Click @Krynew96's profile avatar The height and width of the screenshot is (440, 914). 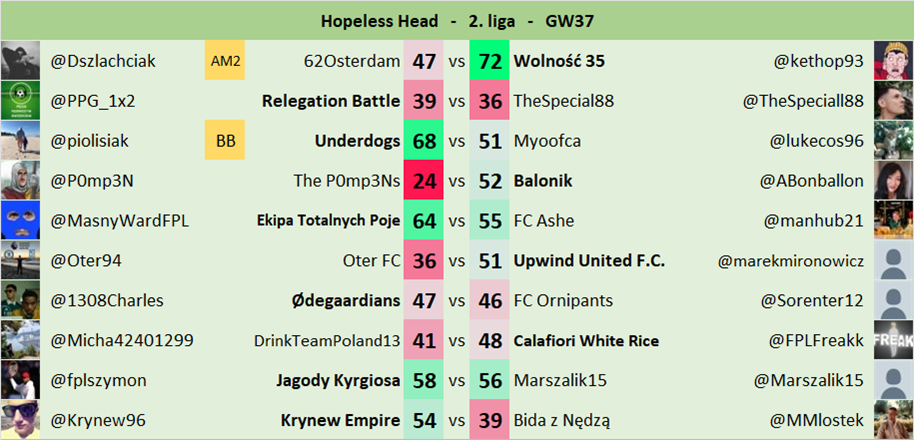[20, 420]
